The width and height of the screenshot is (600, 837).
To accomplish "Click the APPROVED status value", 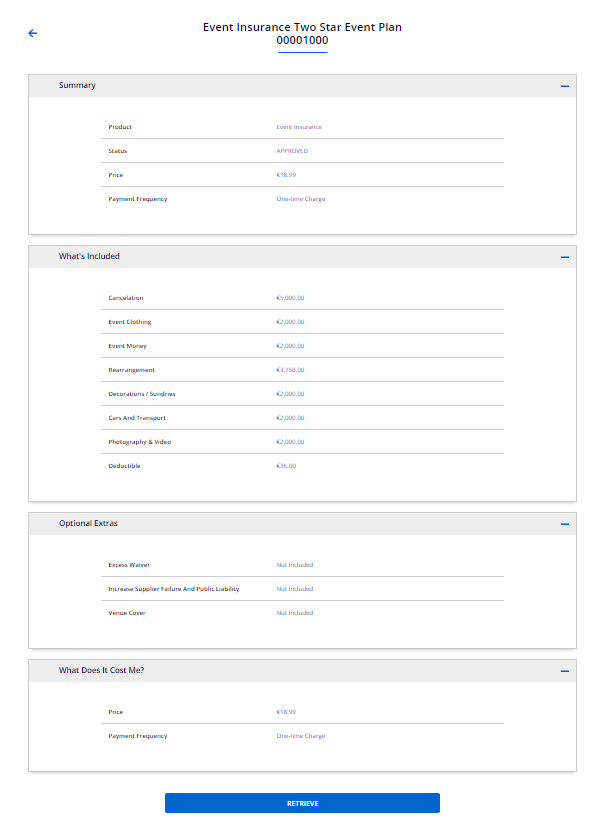I will pyautogui.click(x=292, y=151).
